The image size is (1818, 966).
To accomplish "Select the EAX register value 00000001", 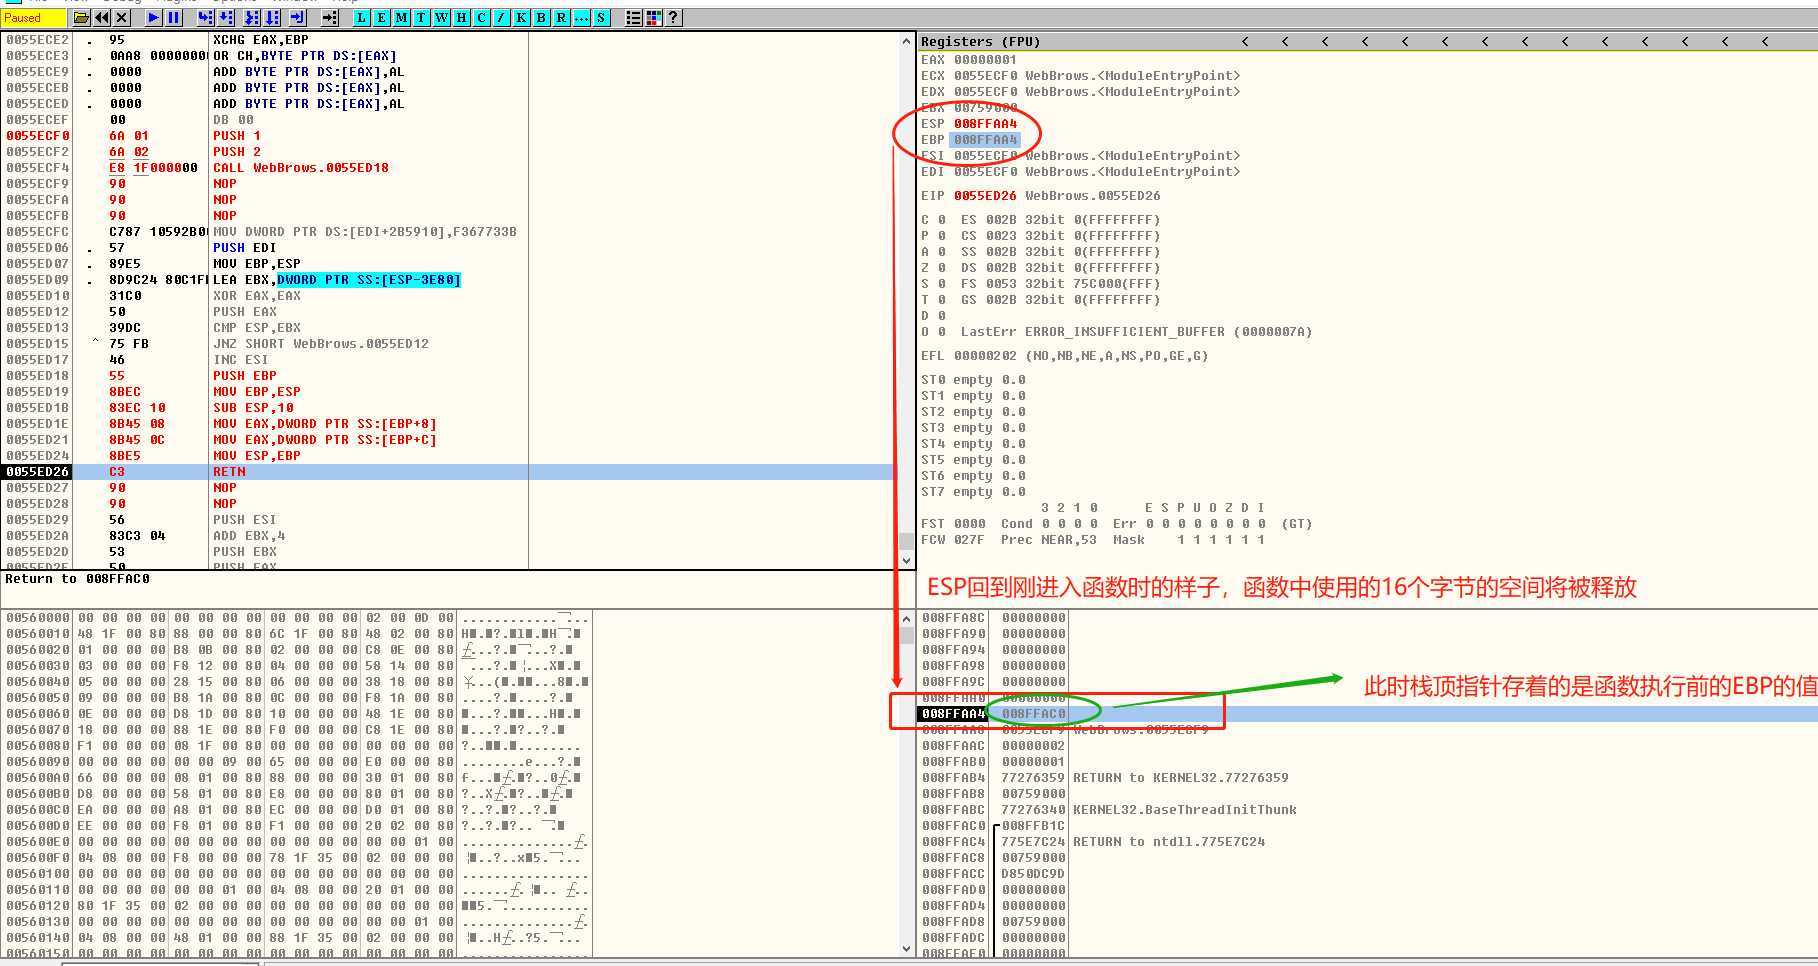I will (x=985, y=59).
